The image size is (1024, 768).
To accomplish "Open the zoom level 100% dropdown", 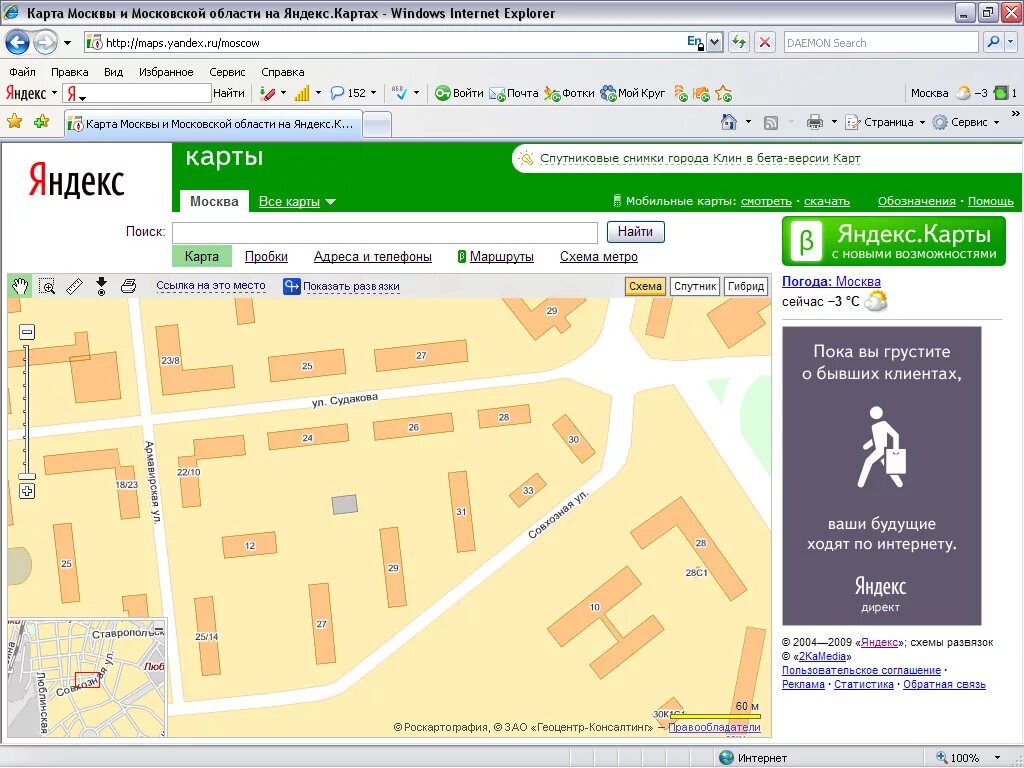I will (x=997, y=758).
